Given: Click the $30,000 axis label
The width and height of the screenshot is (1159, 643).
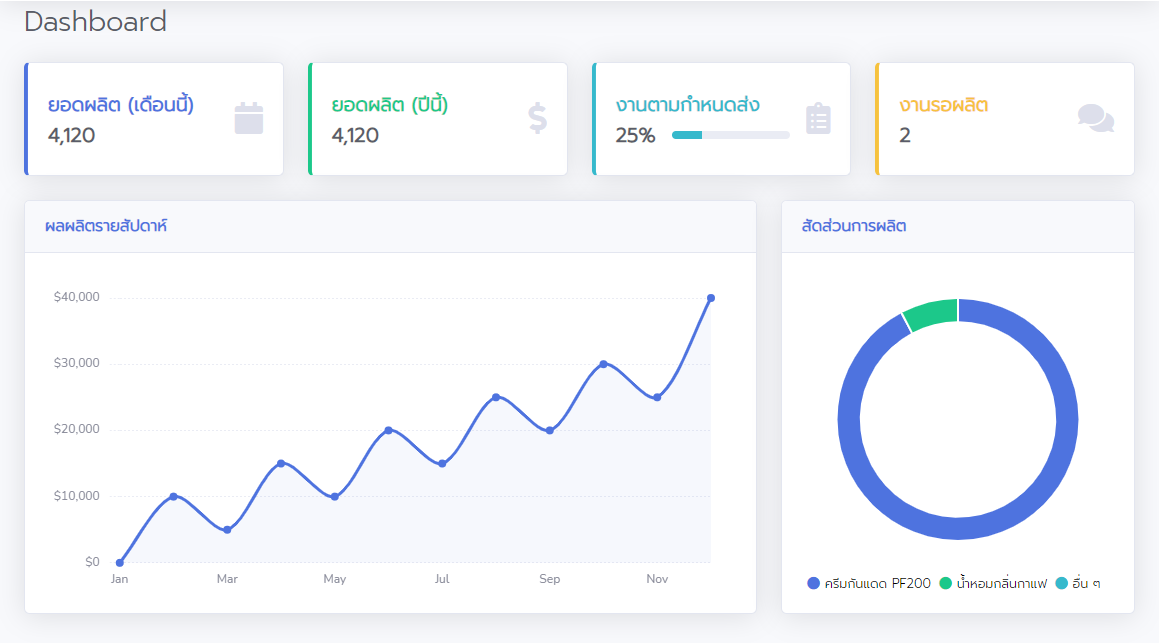Looking at the screenshot, I should coord(77,363).
